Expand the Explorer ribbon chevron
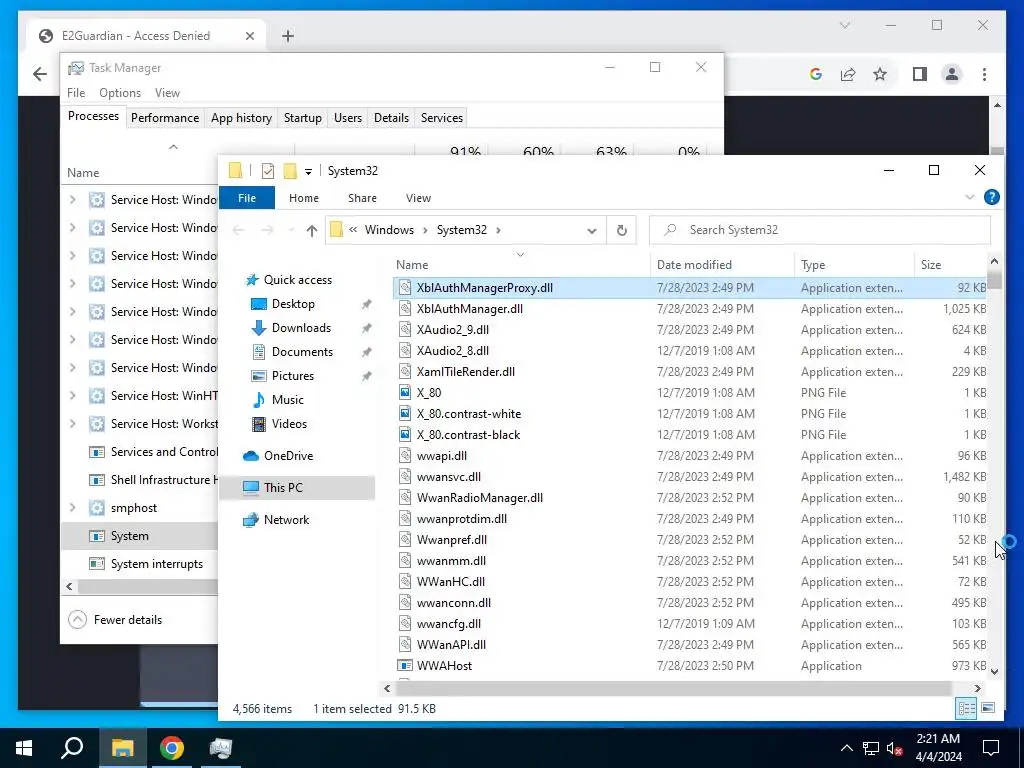Screen dimensions: 1024x768 [x=970, y=197]
